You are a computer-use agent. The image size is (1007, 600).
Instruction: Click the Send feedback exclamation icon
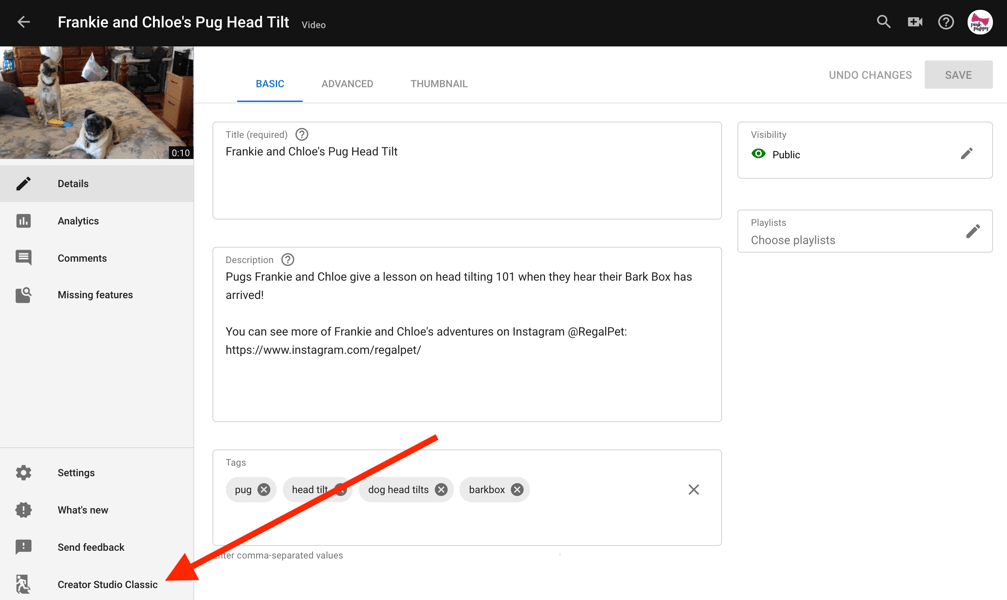pyautogui.click(x=23, y=547)
